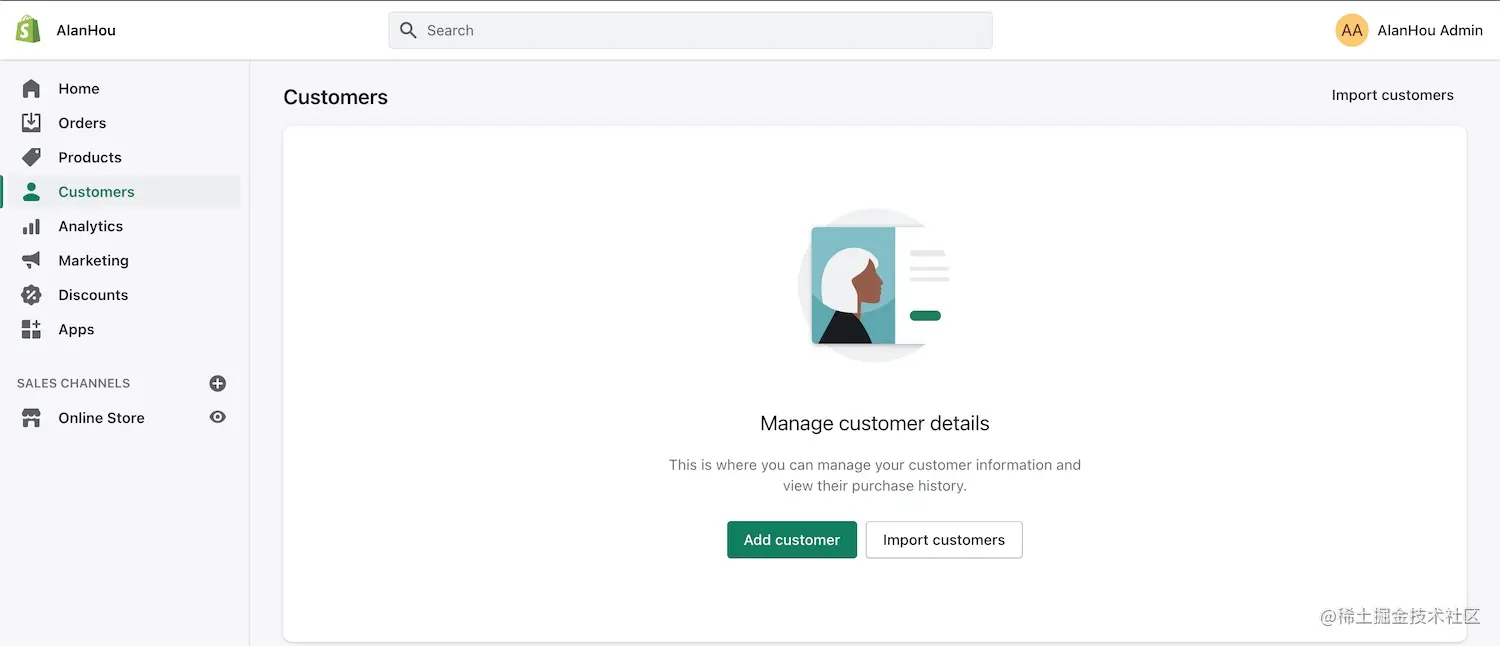
Task: Select the Import customers button beside Add customer
Action: [x=943, y=539]
